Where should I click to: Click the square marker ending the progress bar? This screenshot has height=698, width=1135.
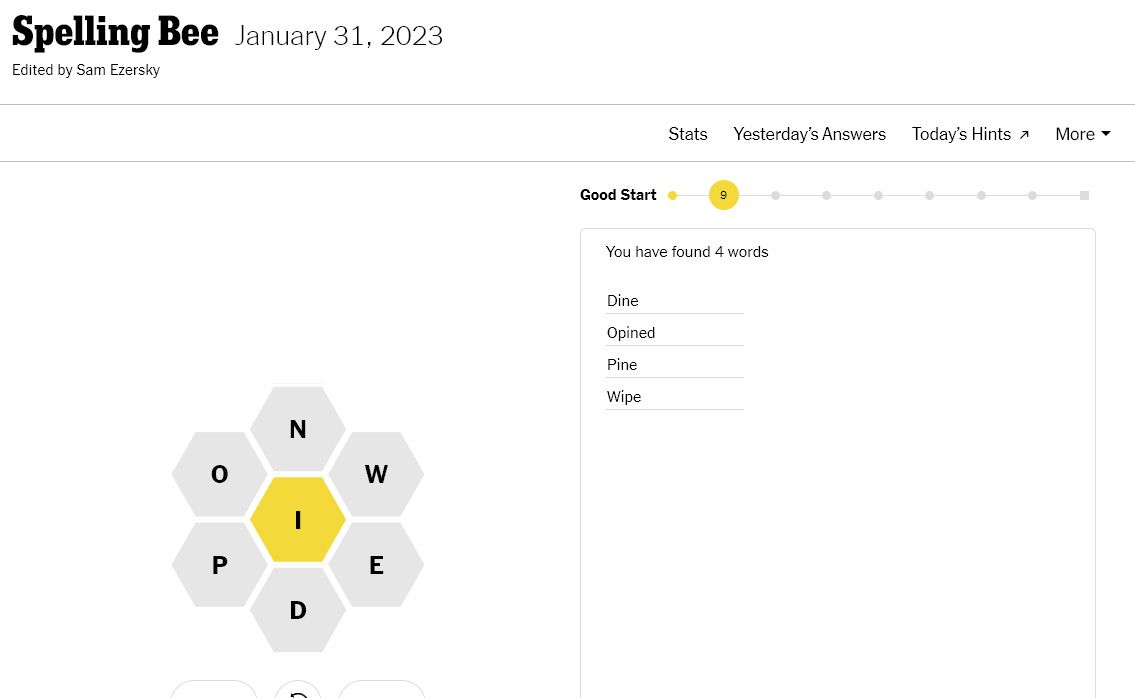click(x=1083, y=195)
